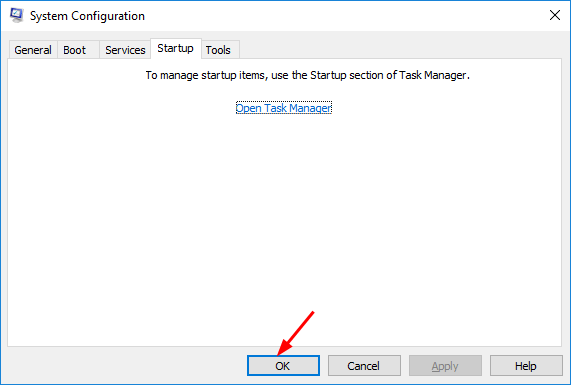The height and width of the screenshot is (385, 571).
Task: Open the Boot tab
Action: point(75,50)
